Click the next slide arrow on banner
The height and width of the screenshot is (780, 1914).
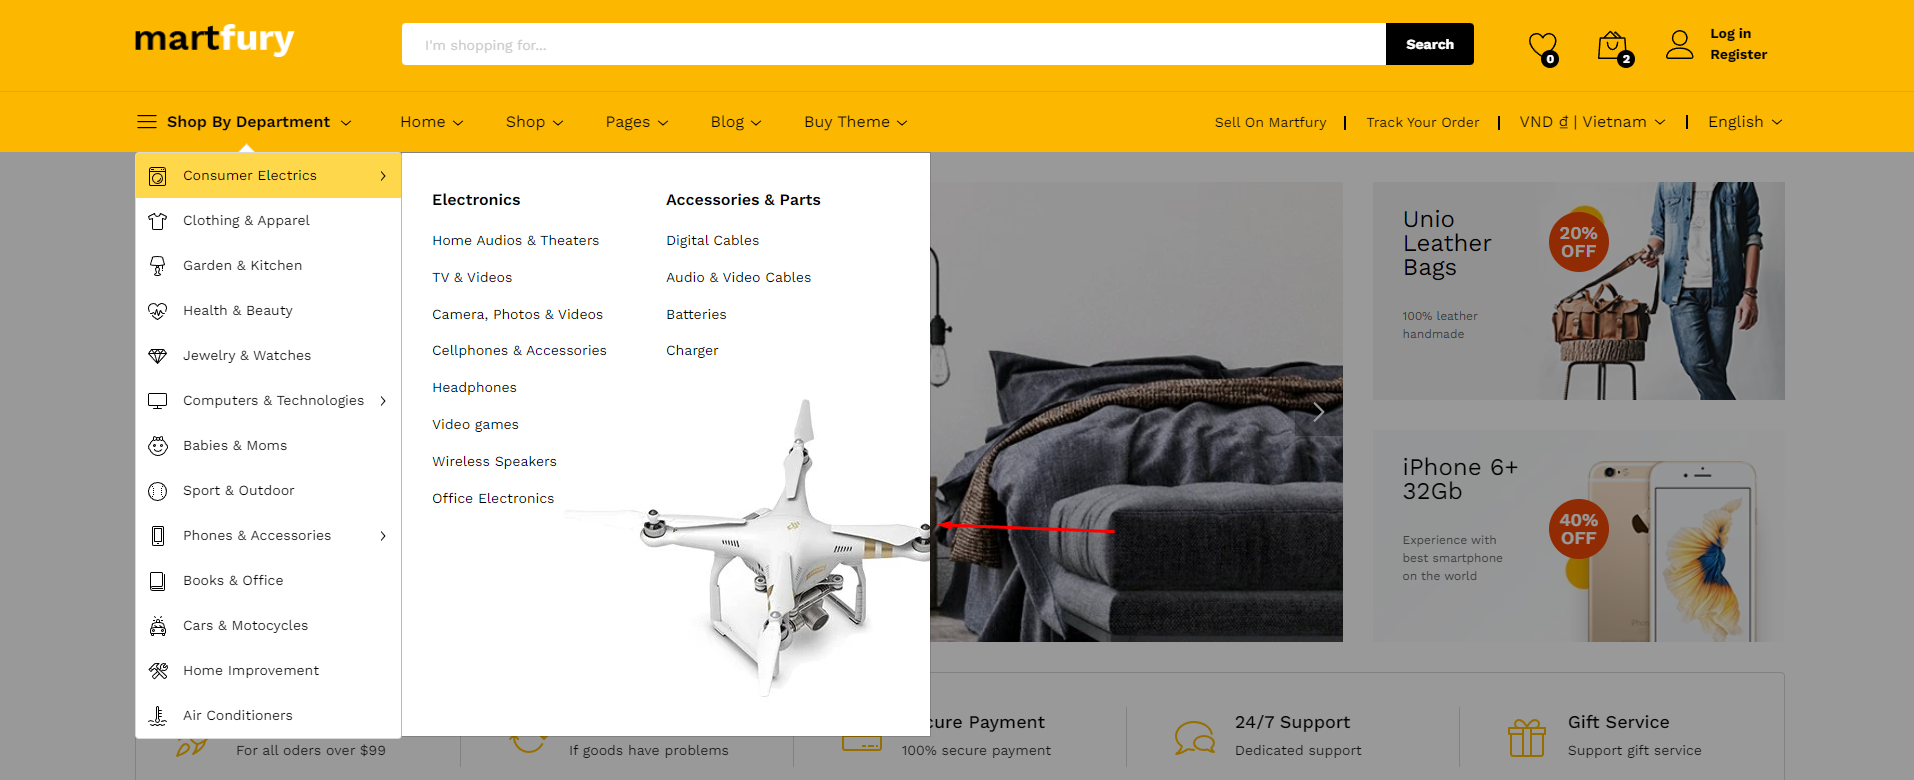pyautogui.click(x=1319, y=412)
